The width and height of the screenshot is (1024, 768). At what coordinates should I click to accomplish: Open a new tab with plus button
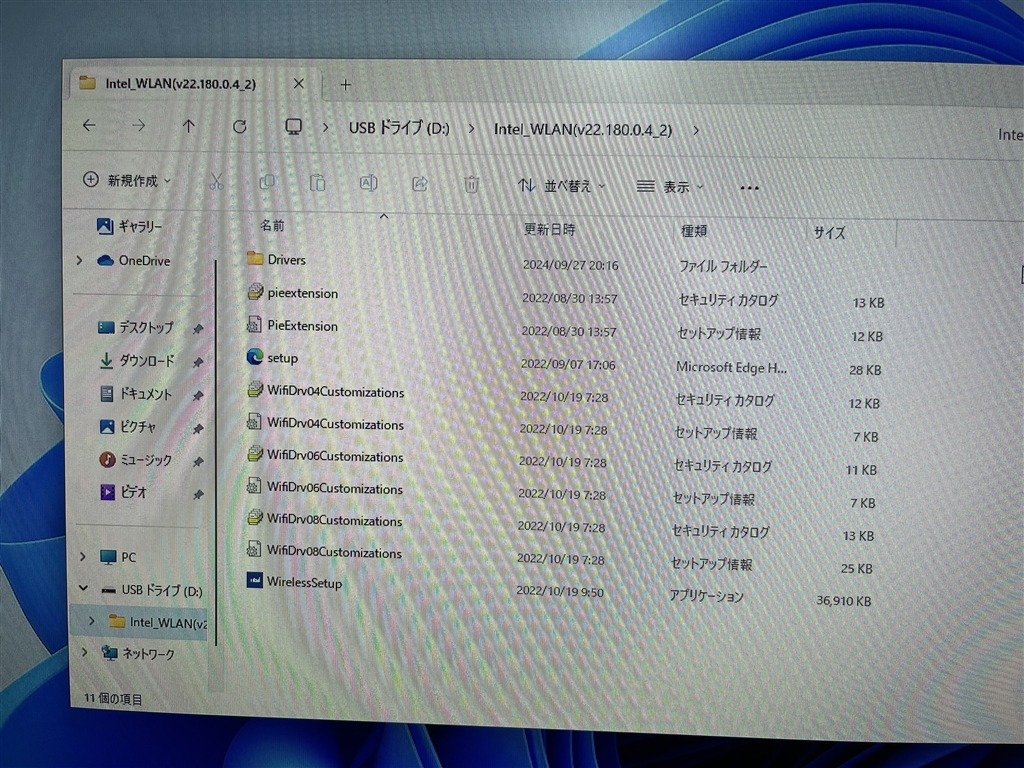click(x=345, y=85)
